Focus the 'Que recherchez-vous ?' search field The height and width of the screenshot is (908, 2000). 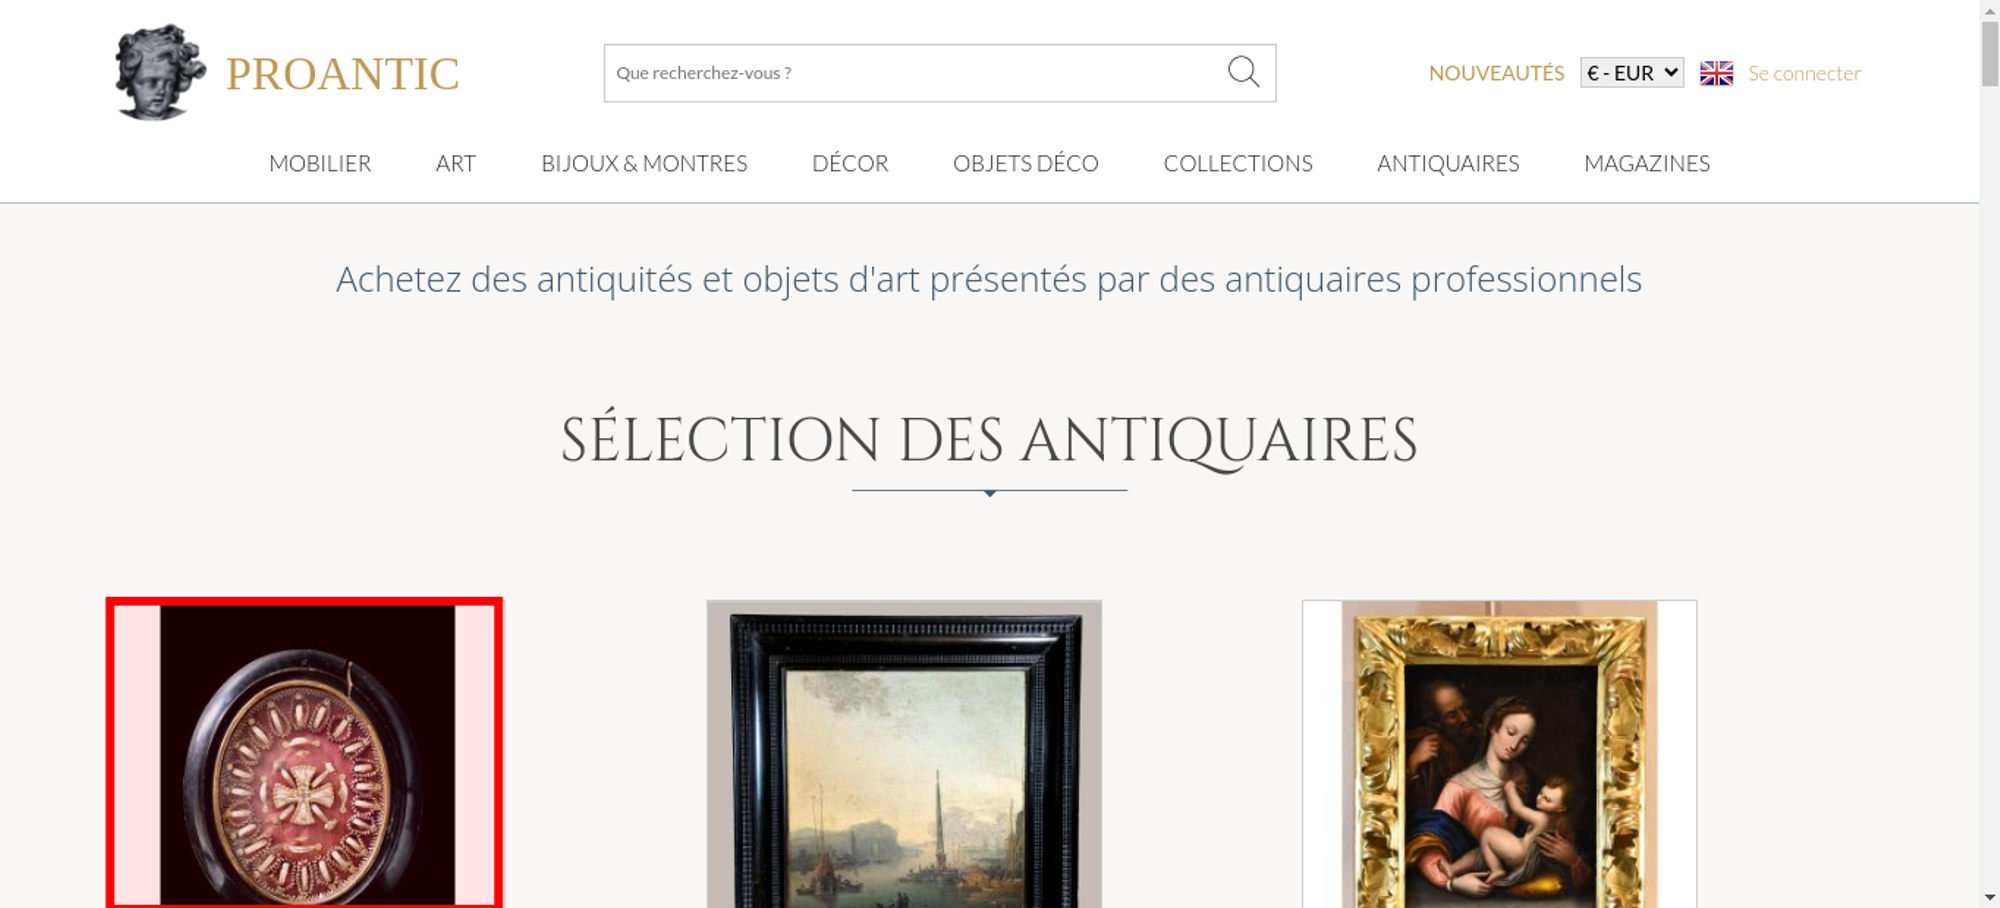click(915, 73)
